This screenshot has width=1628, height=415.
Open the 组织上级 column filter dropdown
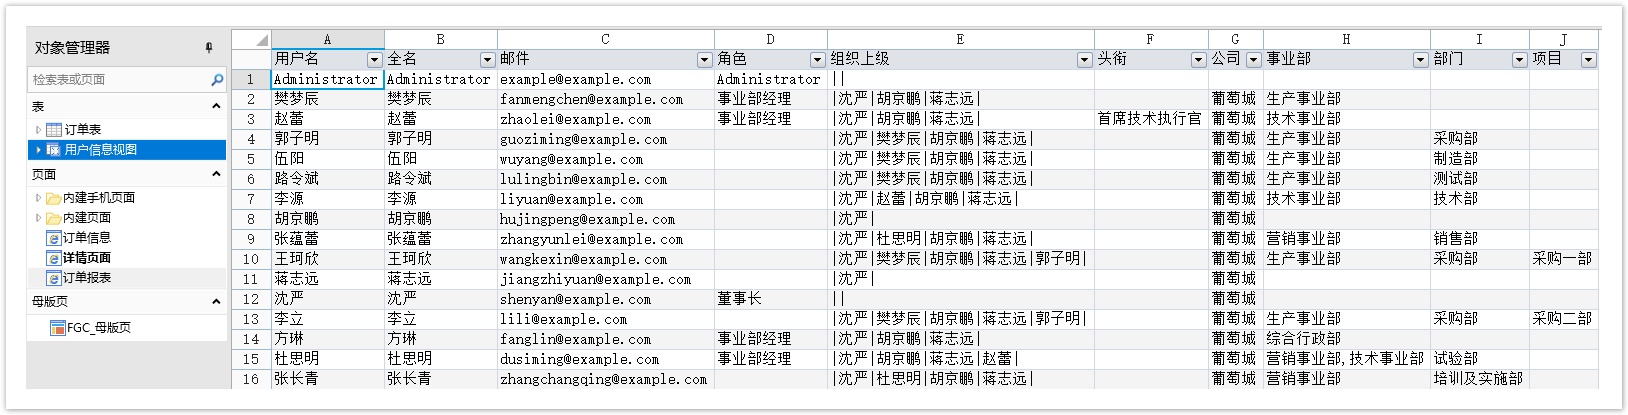(1084, 60)
